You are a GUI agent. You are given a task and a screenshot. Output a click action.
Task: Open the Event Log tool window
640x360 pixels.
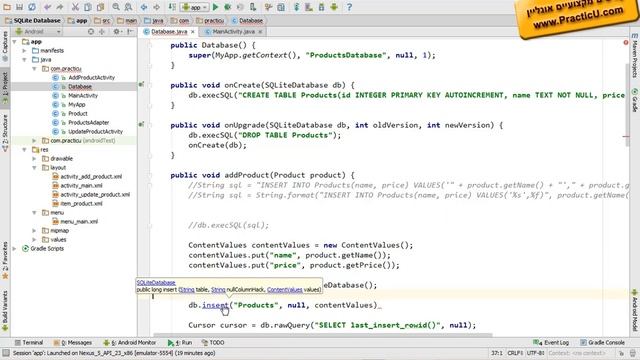(551, 342)
